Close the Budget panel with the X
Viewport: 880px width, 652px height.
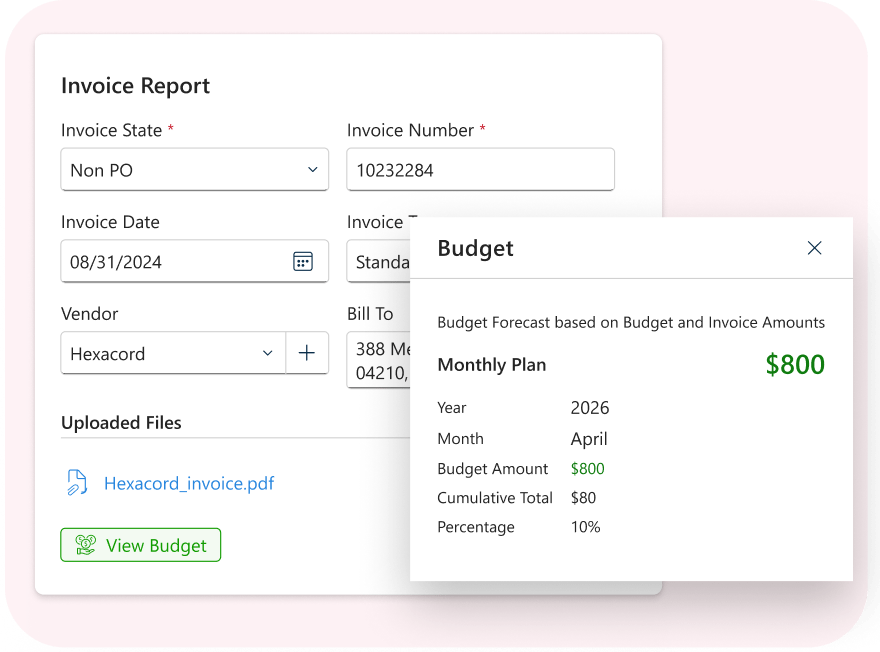tap(814, 248)
